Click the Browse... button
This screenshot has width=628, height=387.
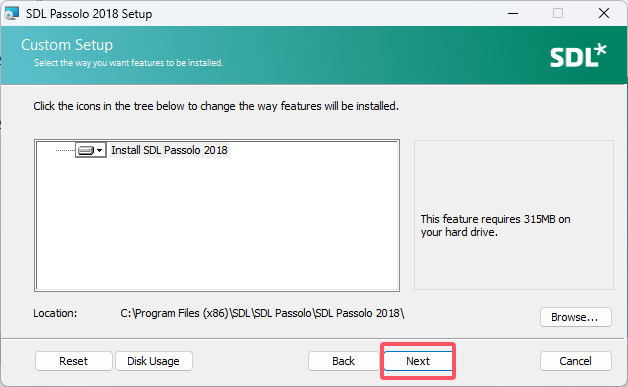(x=575, y=317)
